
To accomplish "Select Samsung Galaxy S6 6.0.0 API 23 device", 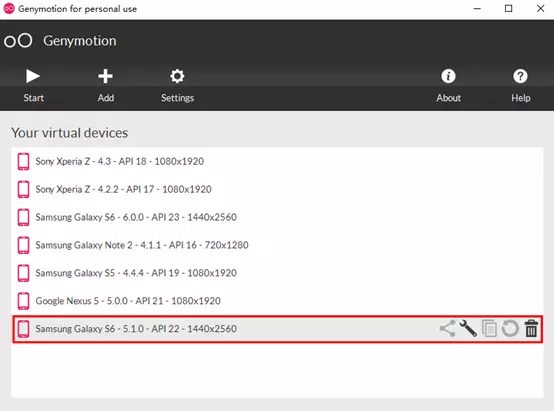I will point(277,217).
